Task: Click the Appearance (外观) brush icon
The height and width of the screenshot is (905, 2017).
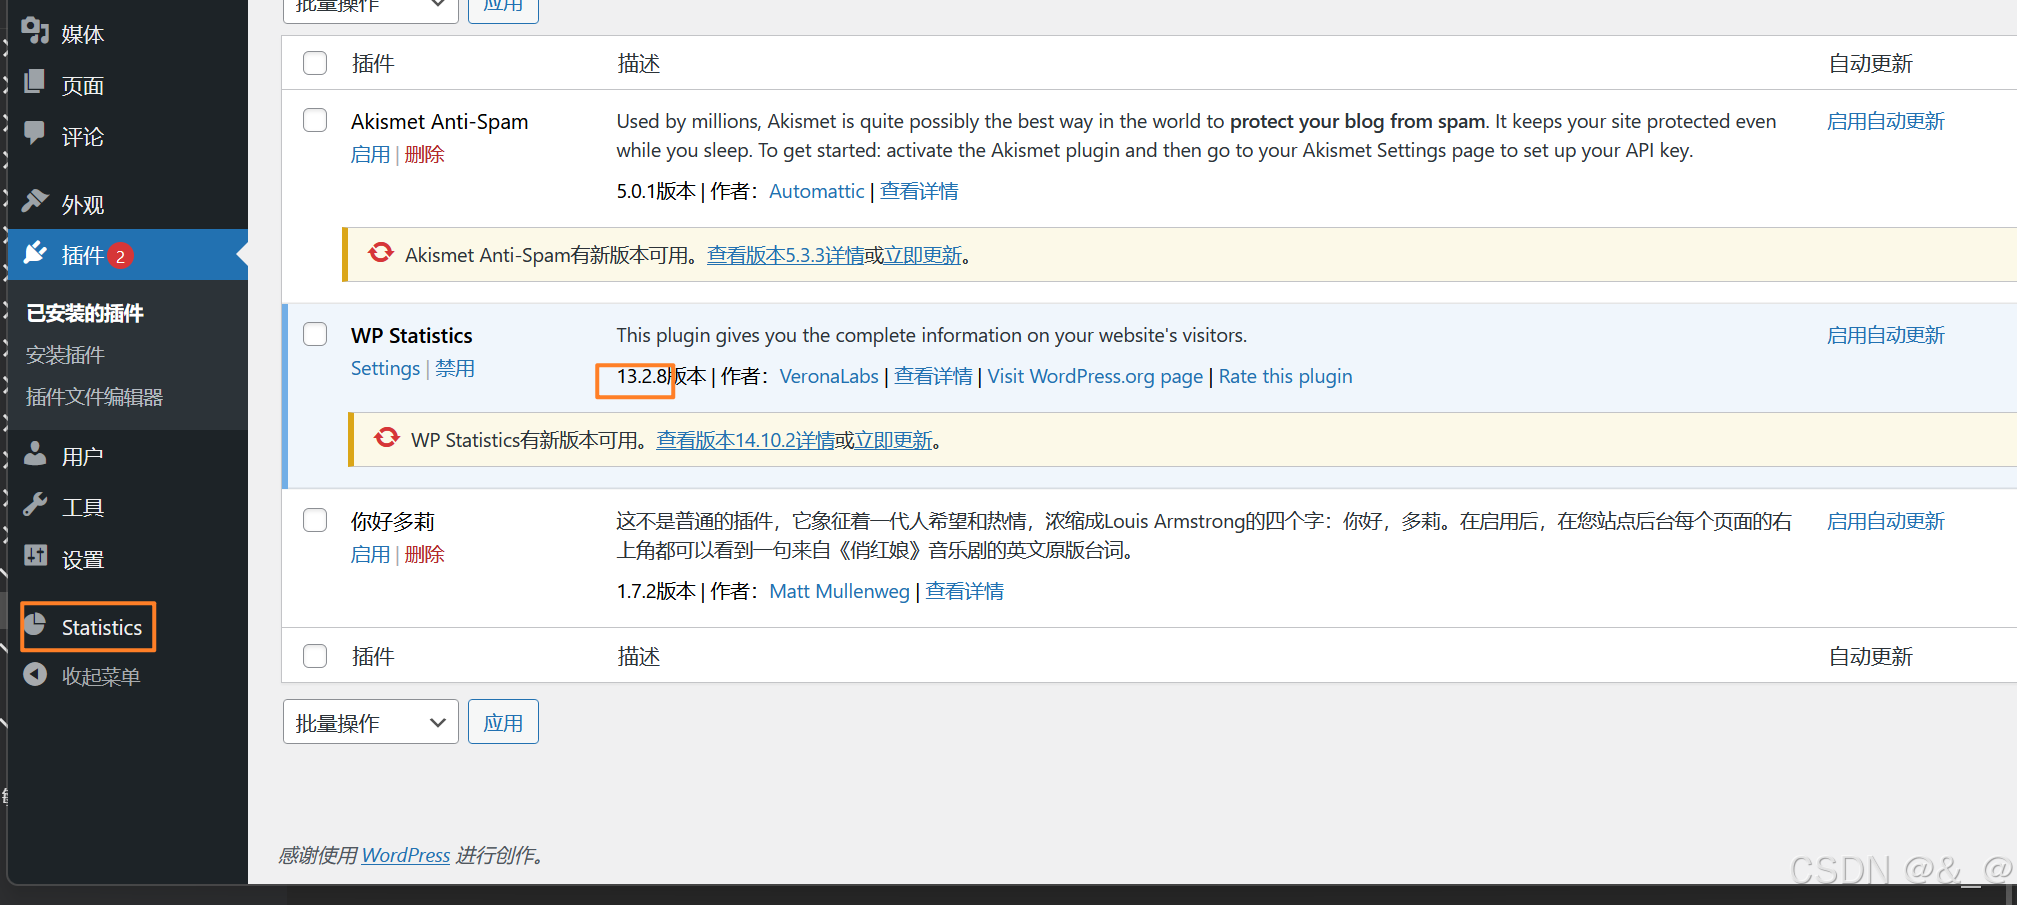Action: 35,201
